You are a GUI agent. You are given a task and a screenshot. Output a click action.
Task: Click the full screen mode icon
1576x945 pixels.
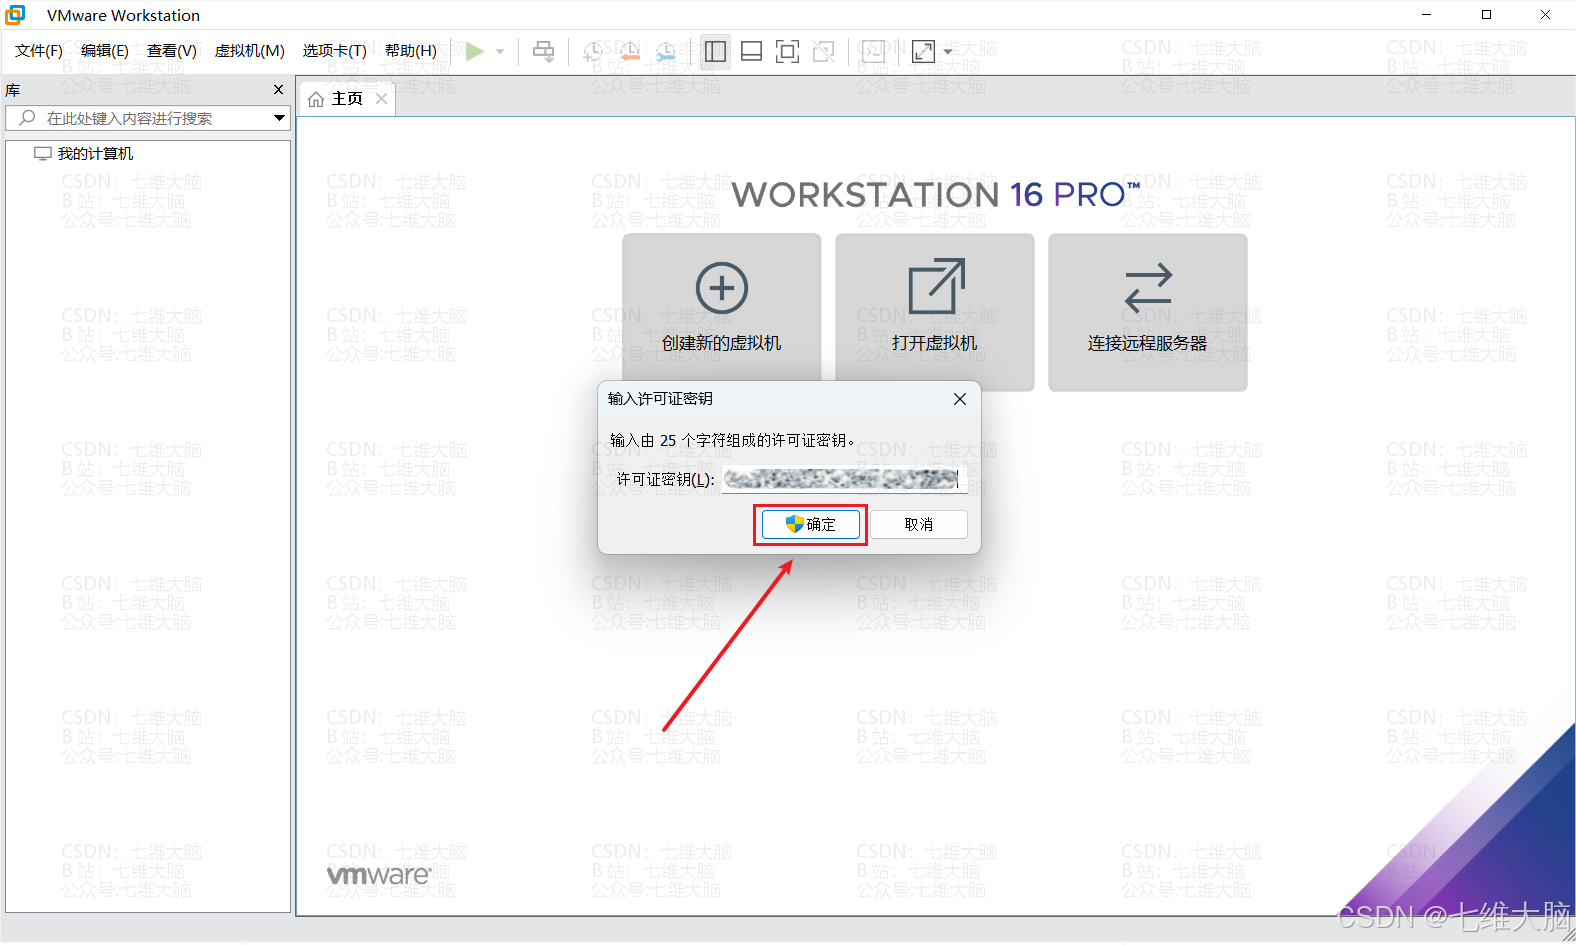coord(788,51)
